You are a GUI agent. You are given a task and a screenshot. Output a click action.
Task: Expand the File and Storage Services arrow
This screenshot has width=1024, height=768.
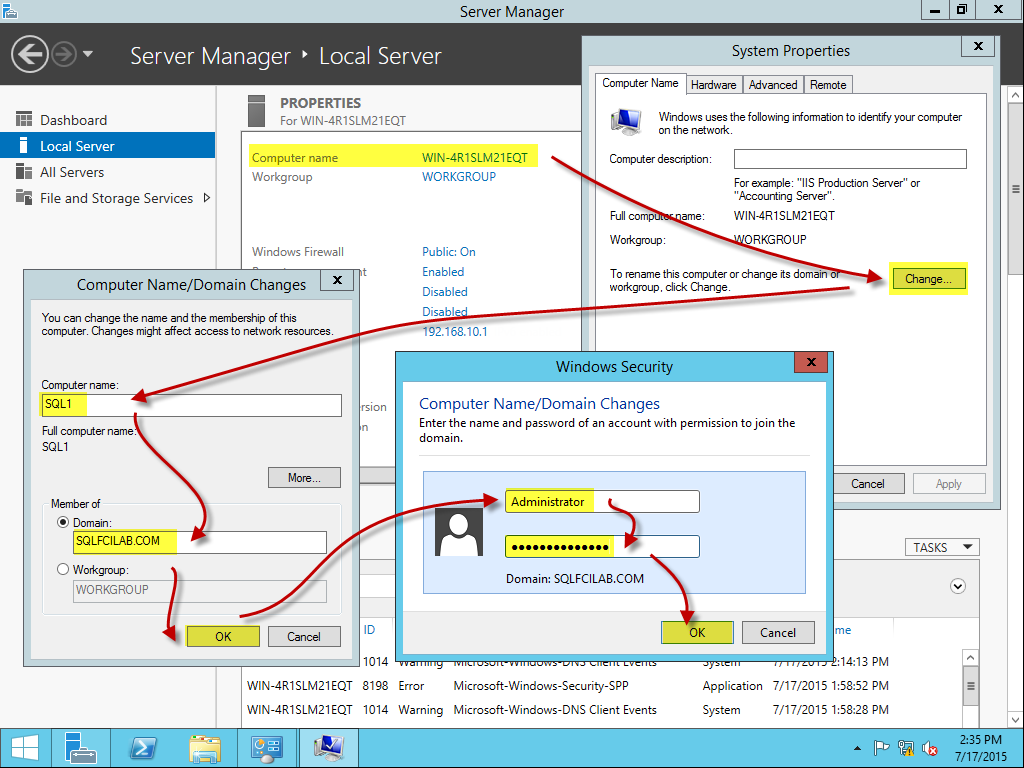(206, 198)
